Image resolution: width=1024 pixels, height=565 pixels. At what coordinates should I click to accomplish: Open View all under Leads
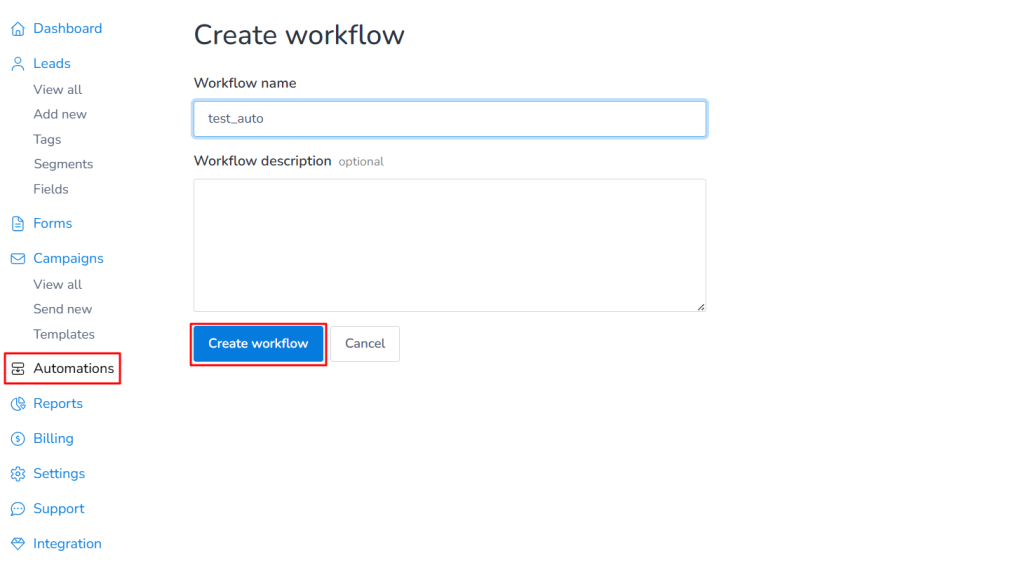(58, 89)
